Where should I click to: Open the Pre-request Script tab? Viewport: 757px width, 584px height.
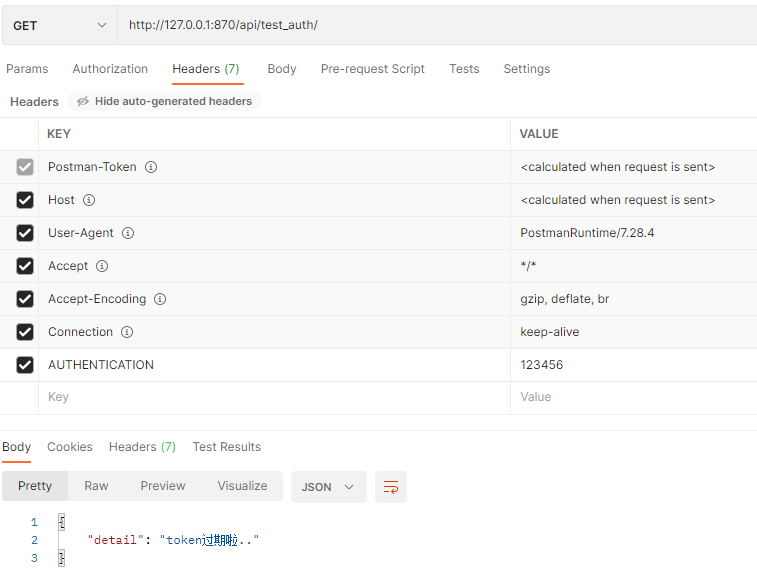pyautogui.click(x=372, y=69)
